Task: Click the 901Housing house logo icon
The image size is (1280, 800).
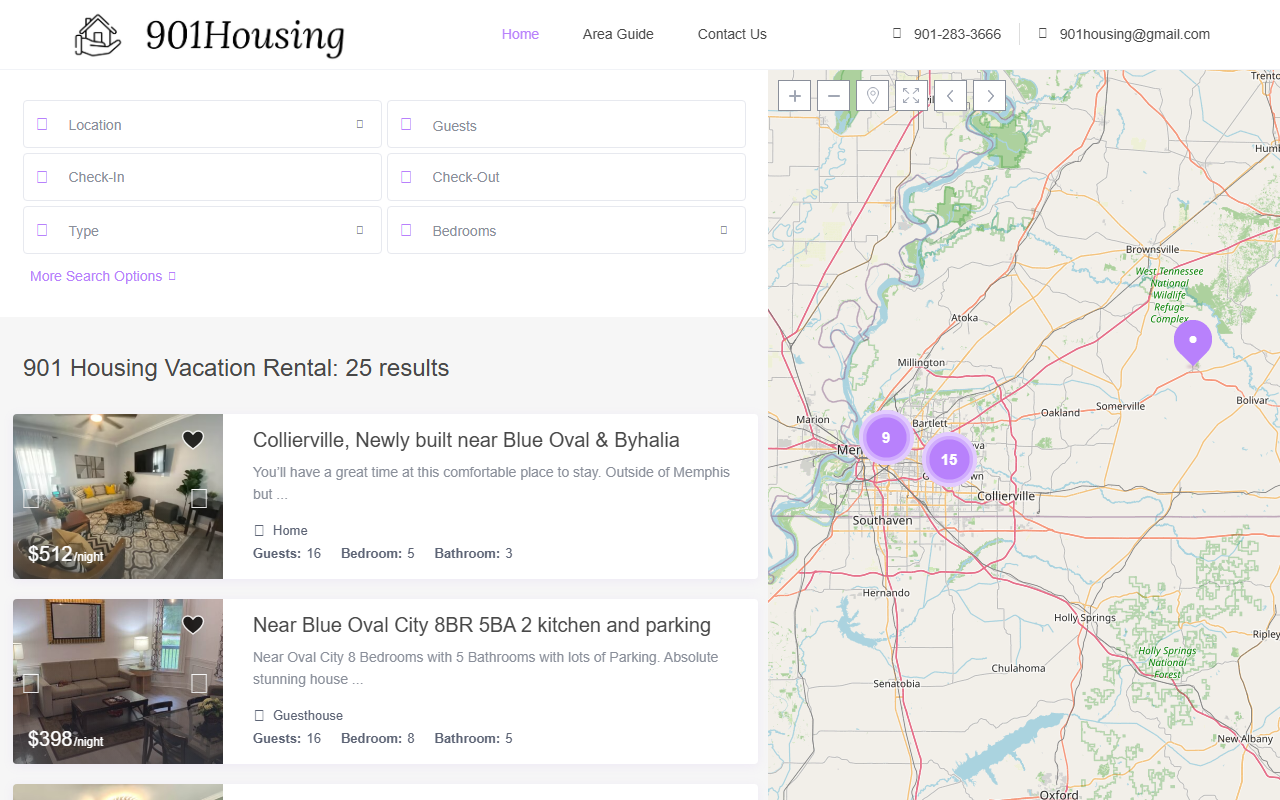Action: pyautogui.click(x=98, y=35)
